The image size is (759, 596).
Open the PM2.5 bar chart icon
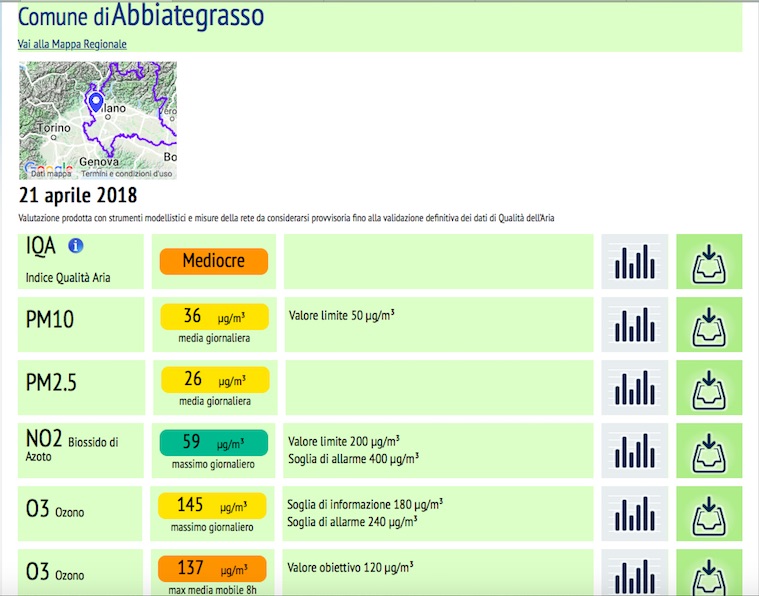[635, 388]
